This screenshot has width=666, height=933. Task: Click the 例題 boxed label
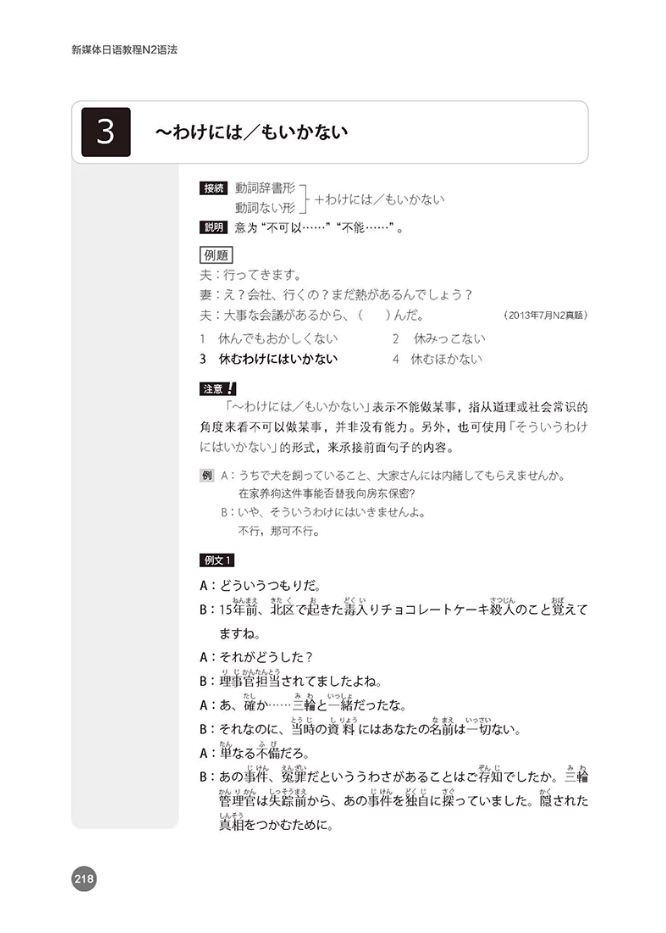216,255
